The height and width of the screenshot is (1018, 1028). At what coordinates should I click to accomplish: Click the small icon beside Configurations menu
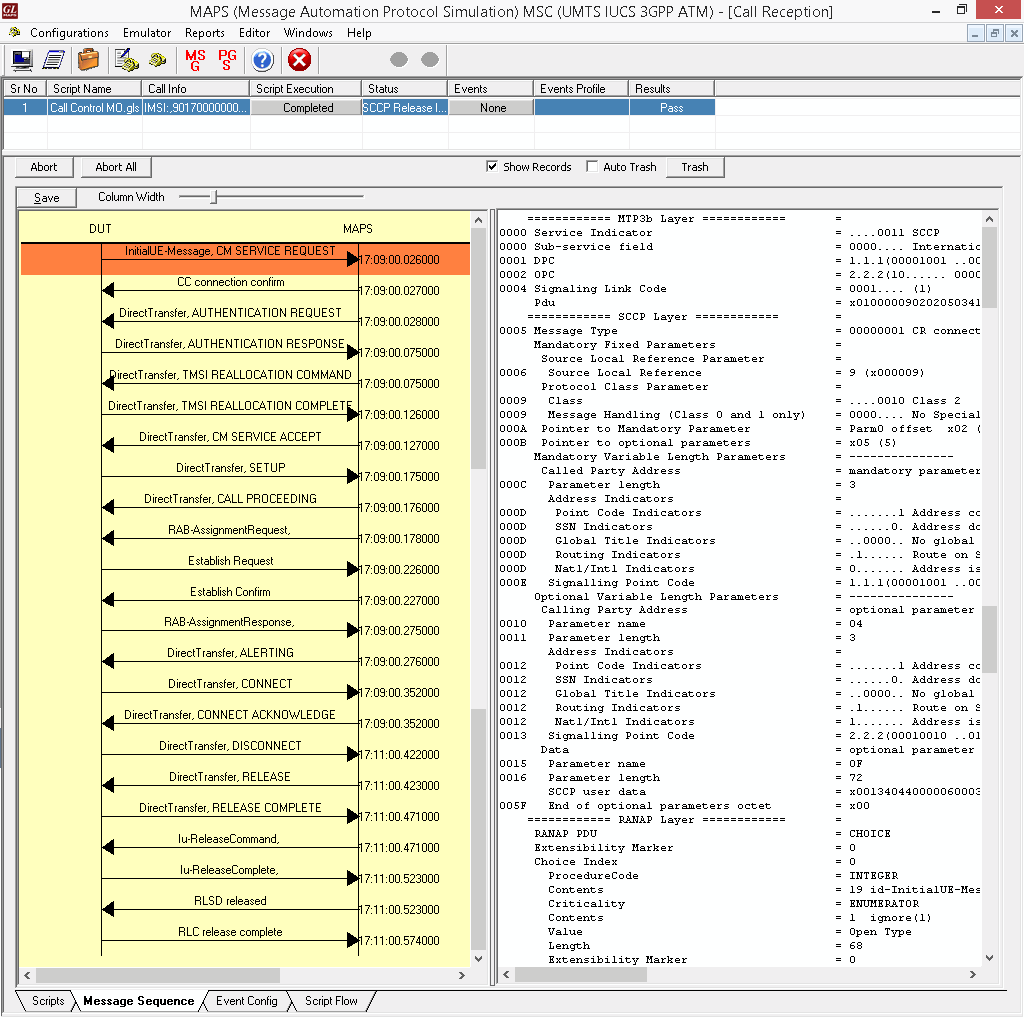[x=14, y=32]
